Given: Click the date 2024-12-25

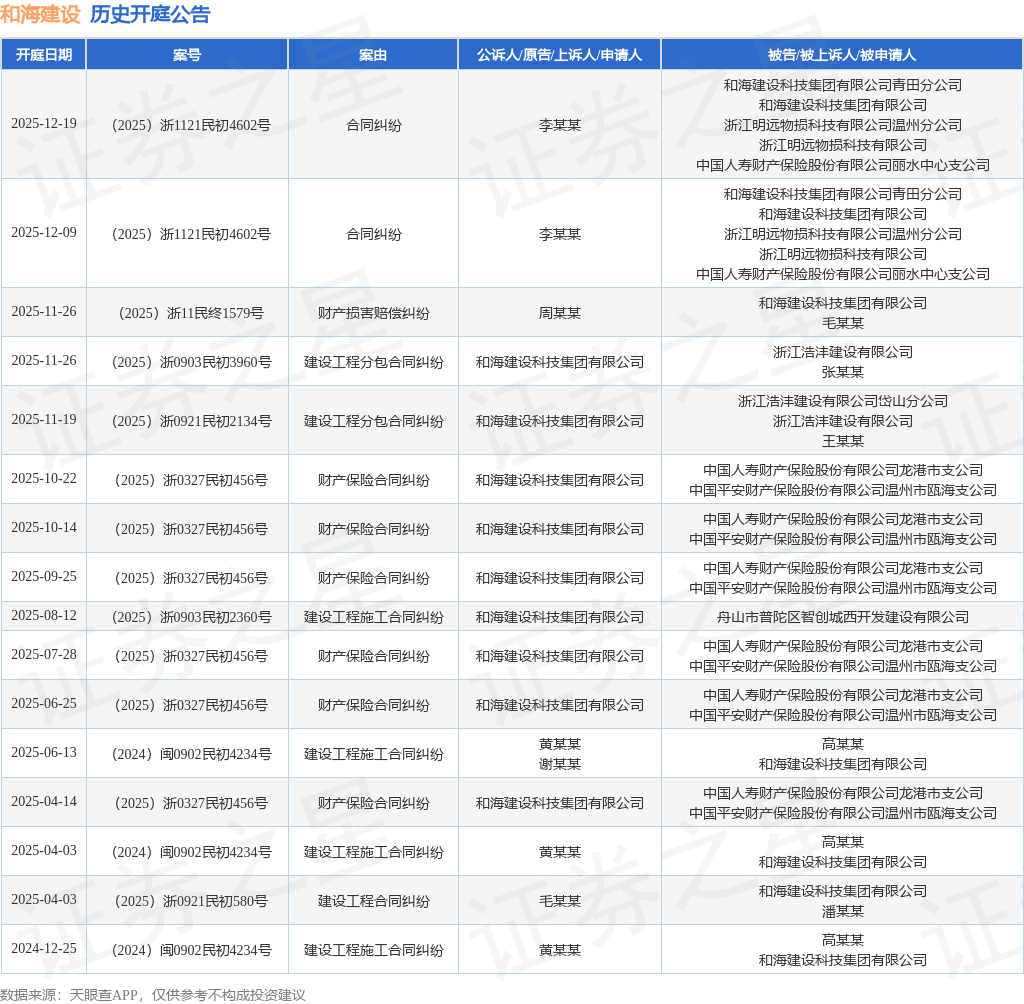Looking at the screenshot, I should point(44,948).
